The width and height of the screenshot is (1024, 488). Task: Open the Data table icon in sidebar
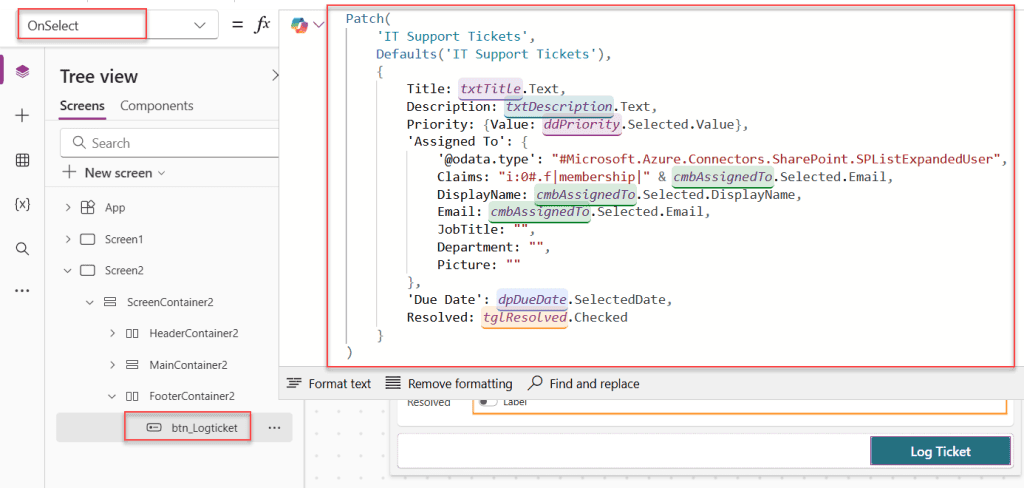[22, 160]
